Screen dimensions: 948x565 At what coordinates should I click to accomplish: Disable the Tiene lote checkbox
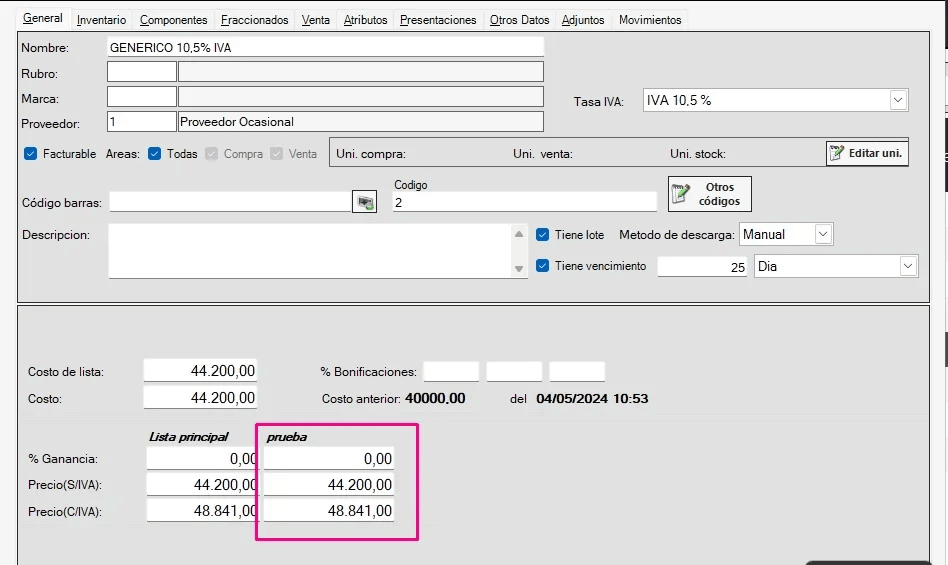tap(543, 235)
